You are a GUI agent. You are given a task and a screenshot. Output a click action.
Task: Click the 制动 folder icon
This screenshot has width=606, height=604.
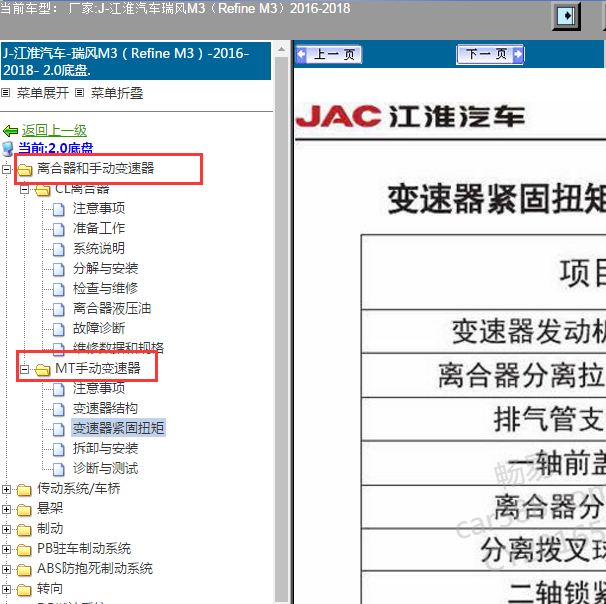[x=24, y=530]
